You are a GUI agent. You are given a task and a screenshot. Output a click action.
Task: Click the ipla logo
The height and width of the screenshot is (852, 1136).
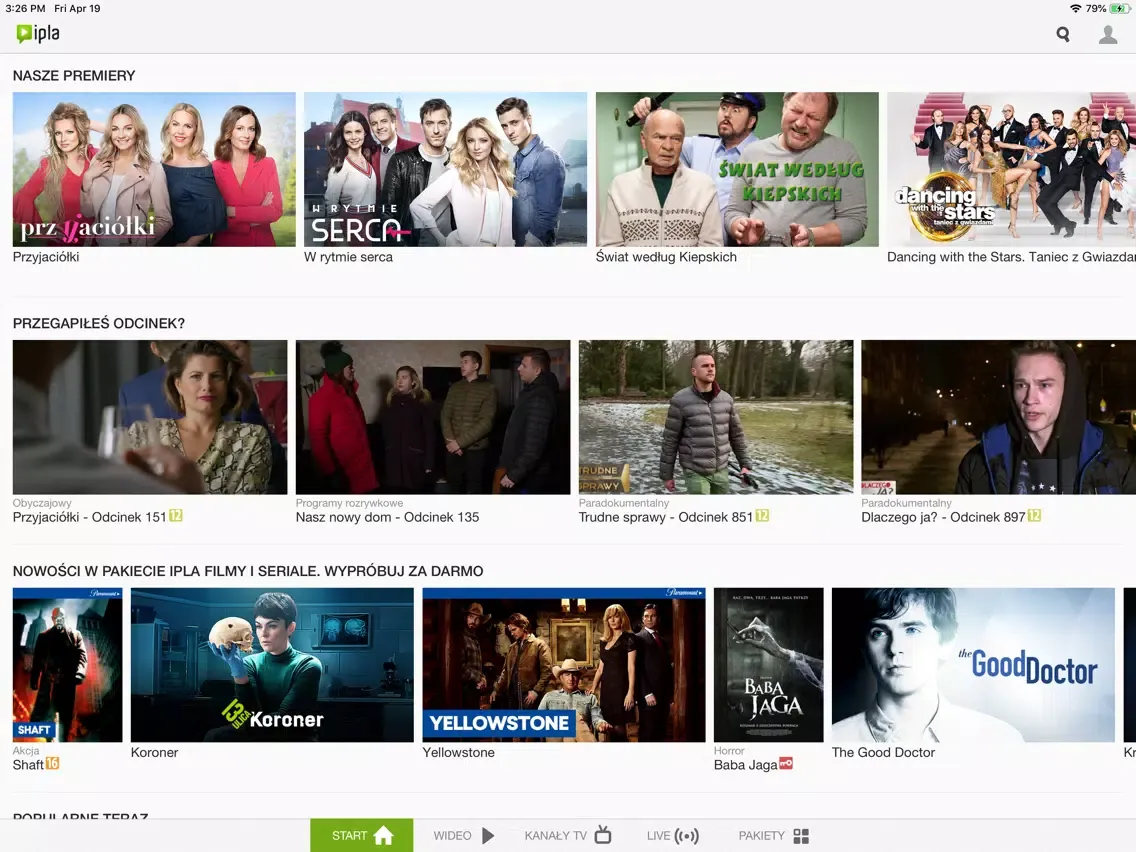(x=38, y=33)
